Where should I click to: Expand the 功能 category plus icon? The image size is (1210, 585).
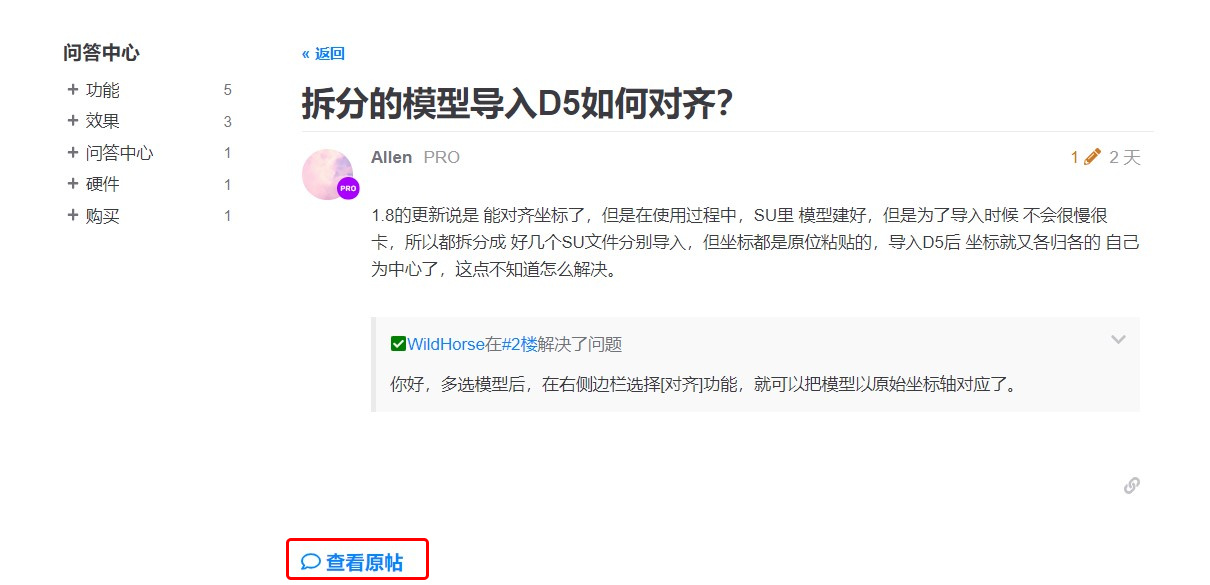click(72, 89)
